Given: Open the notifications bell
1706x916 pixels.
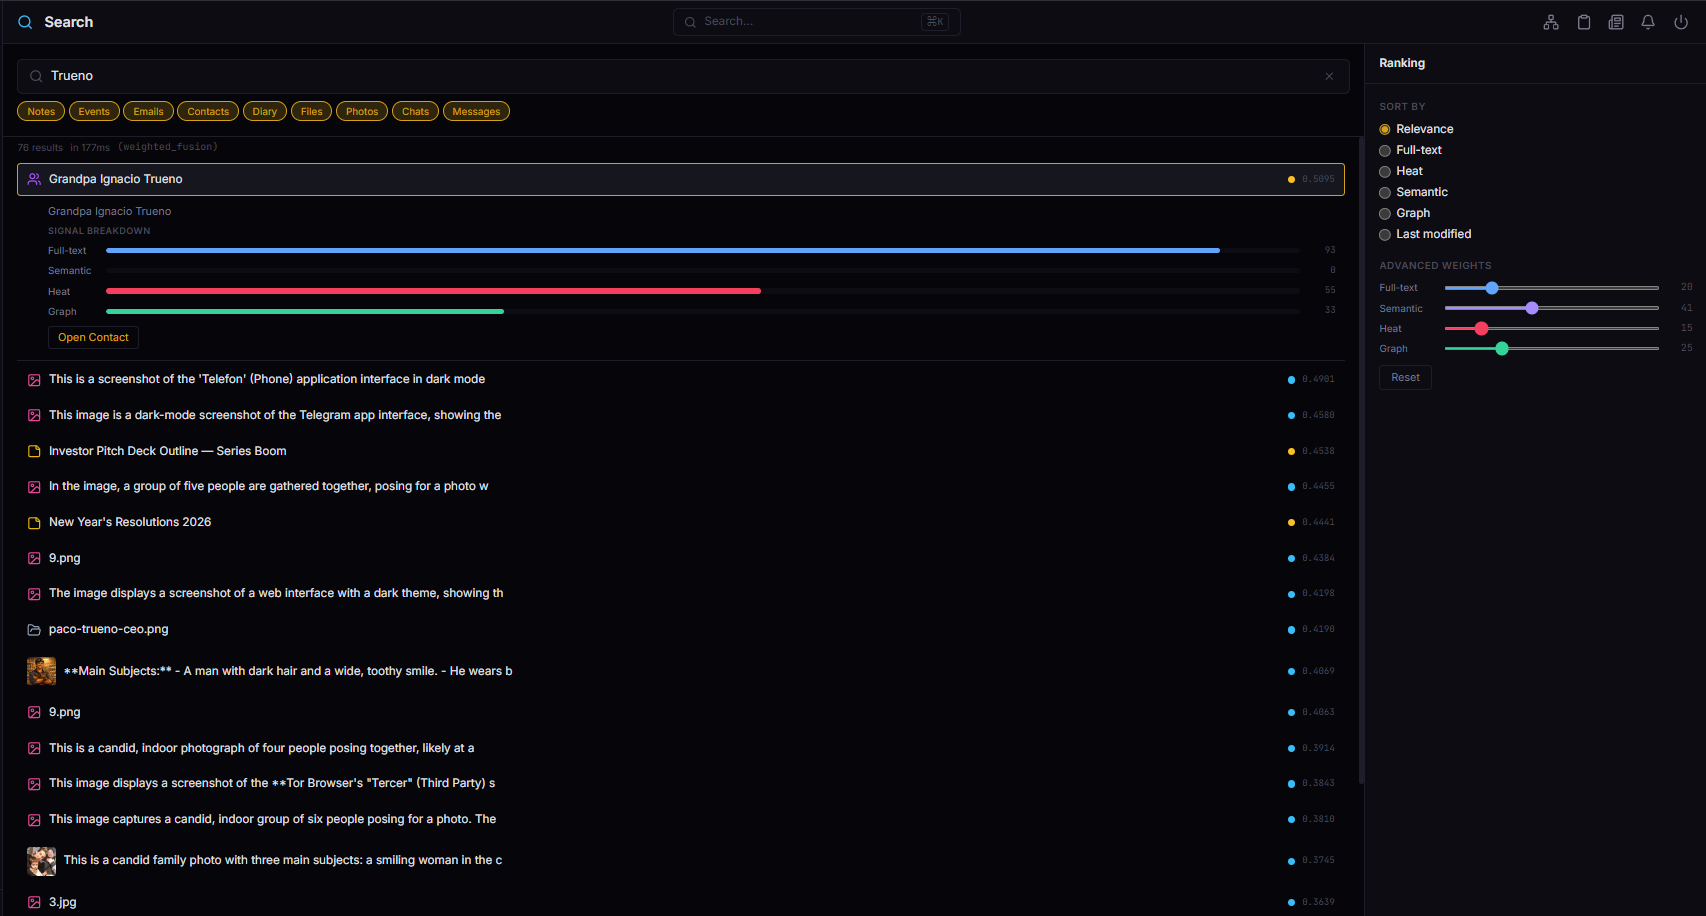Looking at the screenshot, I should click(1648, 21).
